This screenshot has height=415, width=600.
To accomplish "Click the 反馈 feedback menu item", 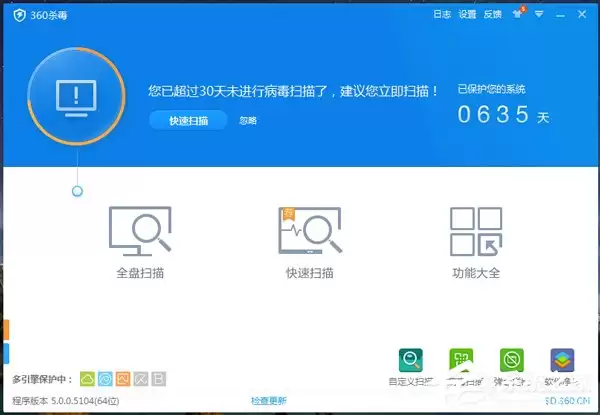I will (492, 15).
